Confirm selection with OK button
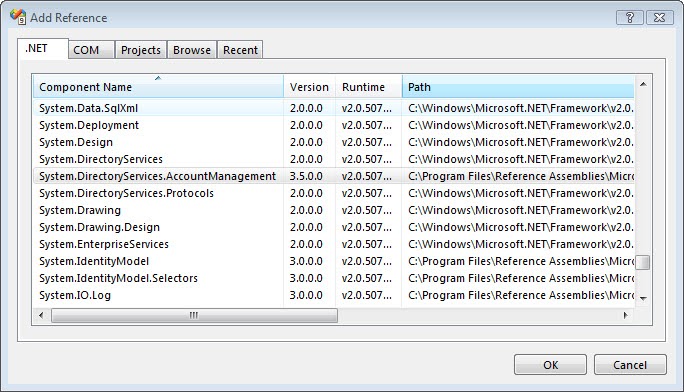The height and width of the screenshot is (392, 684). 550,365
